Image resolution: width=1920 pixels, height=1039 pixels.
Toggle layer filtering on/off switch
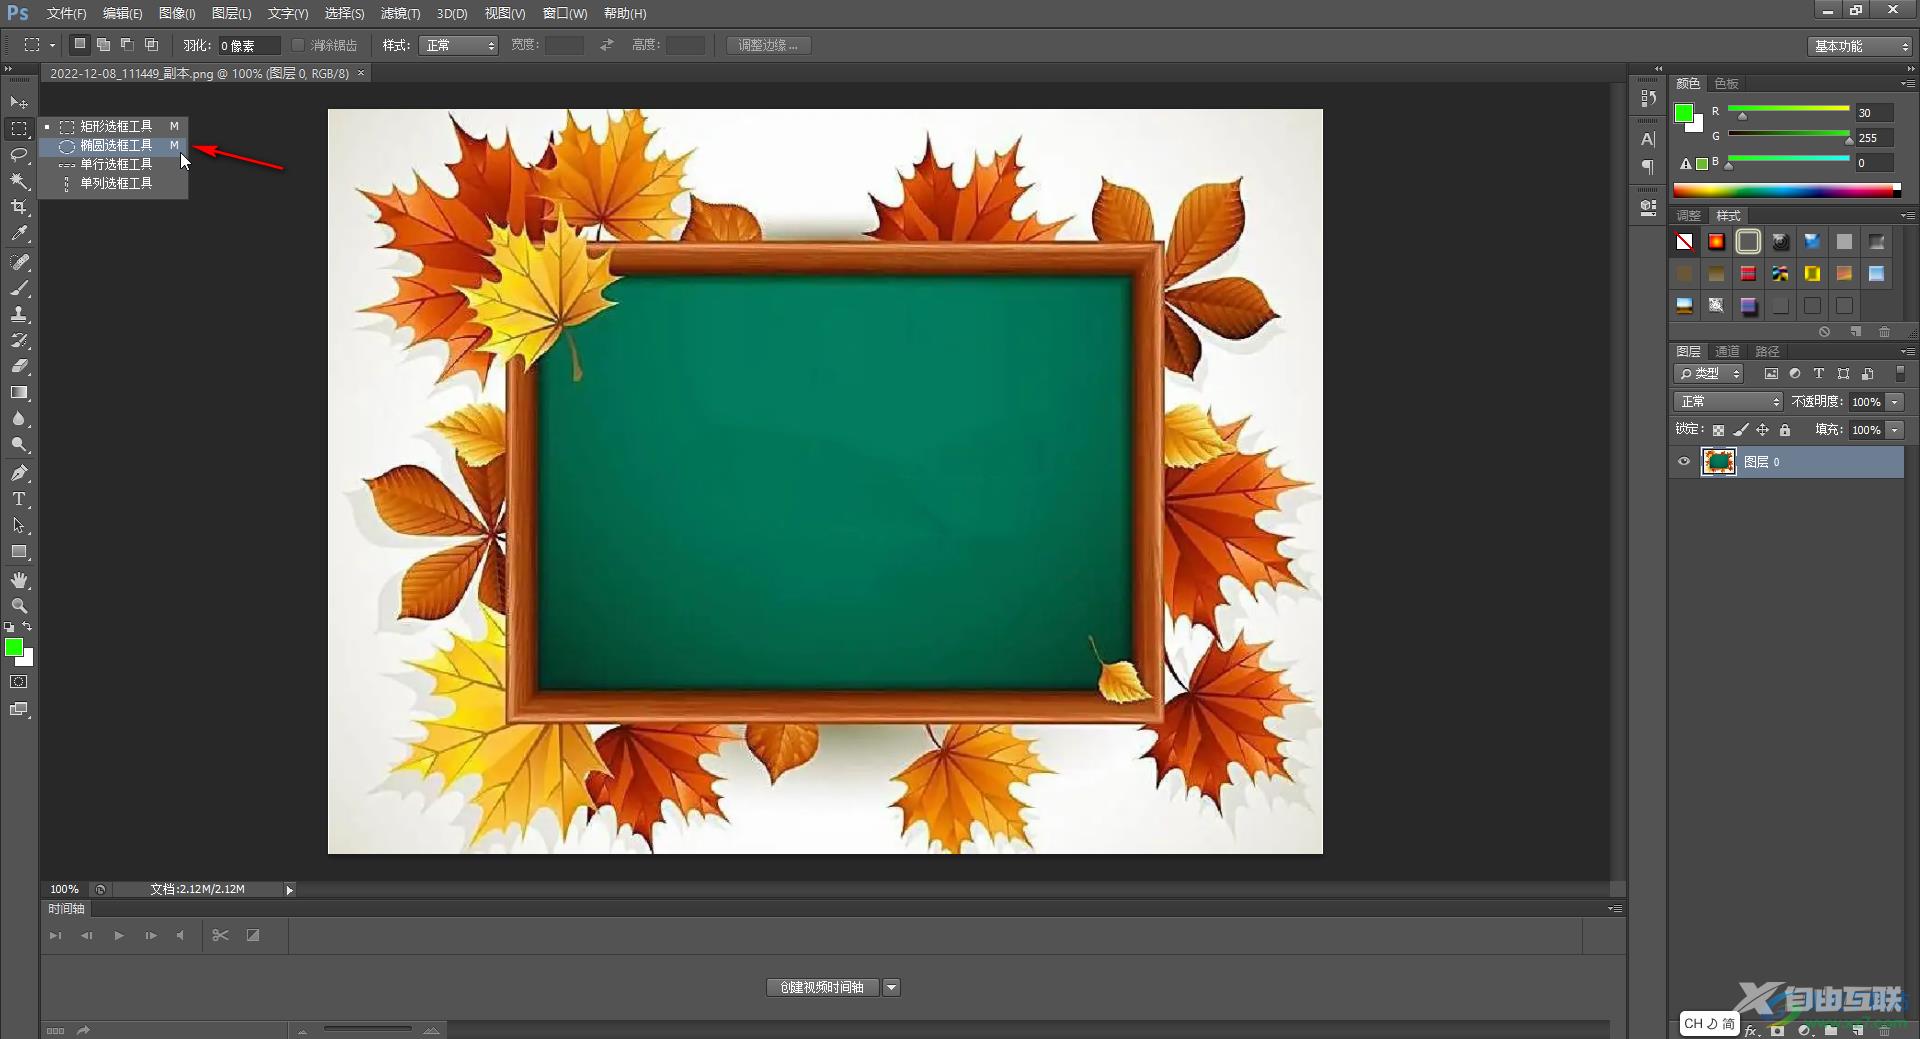point(1900,374)
